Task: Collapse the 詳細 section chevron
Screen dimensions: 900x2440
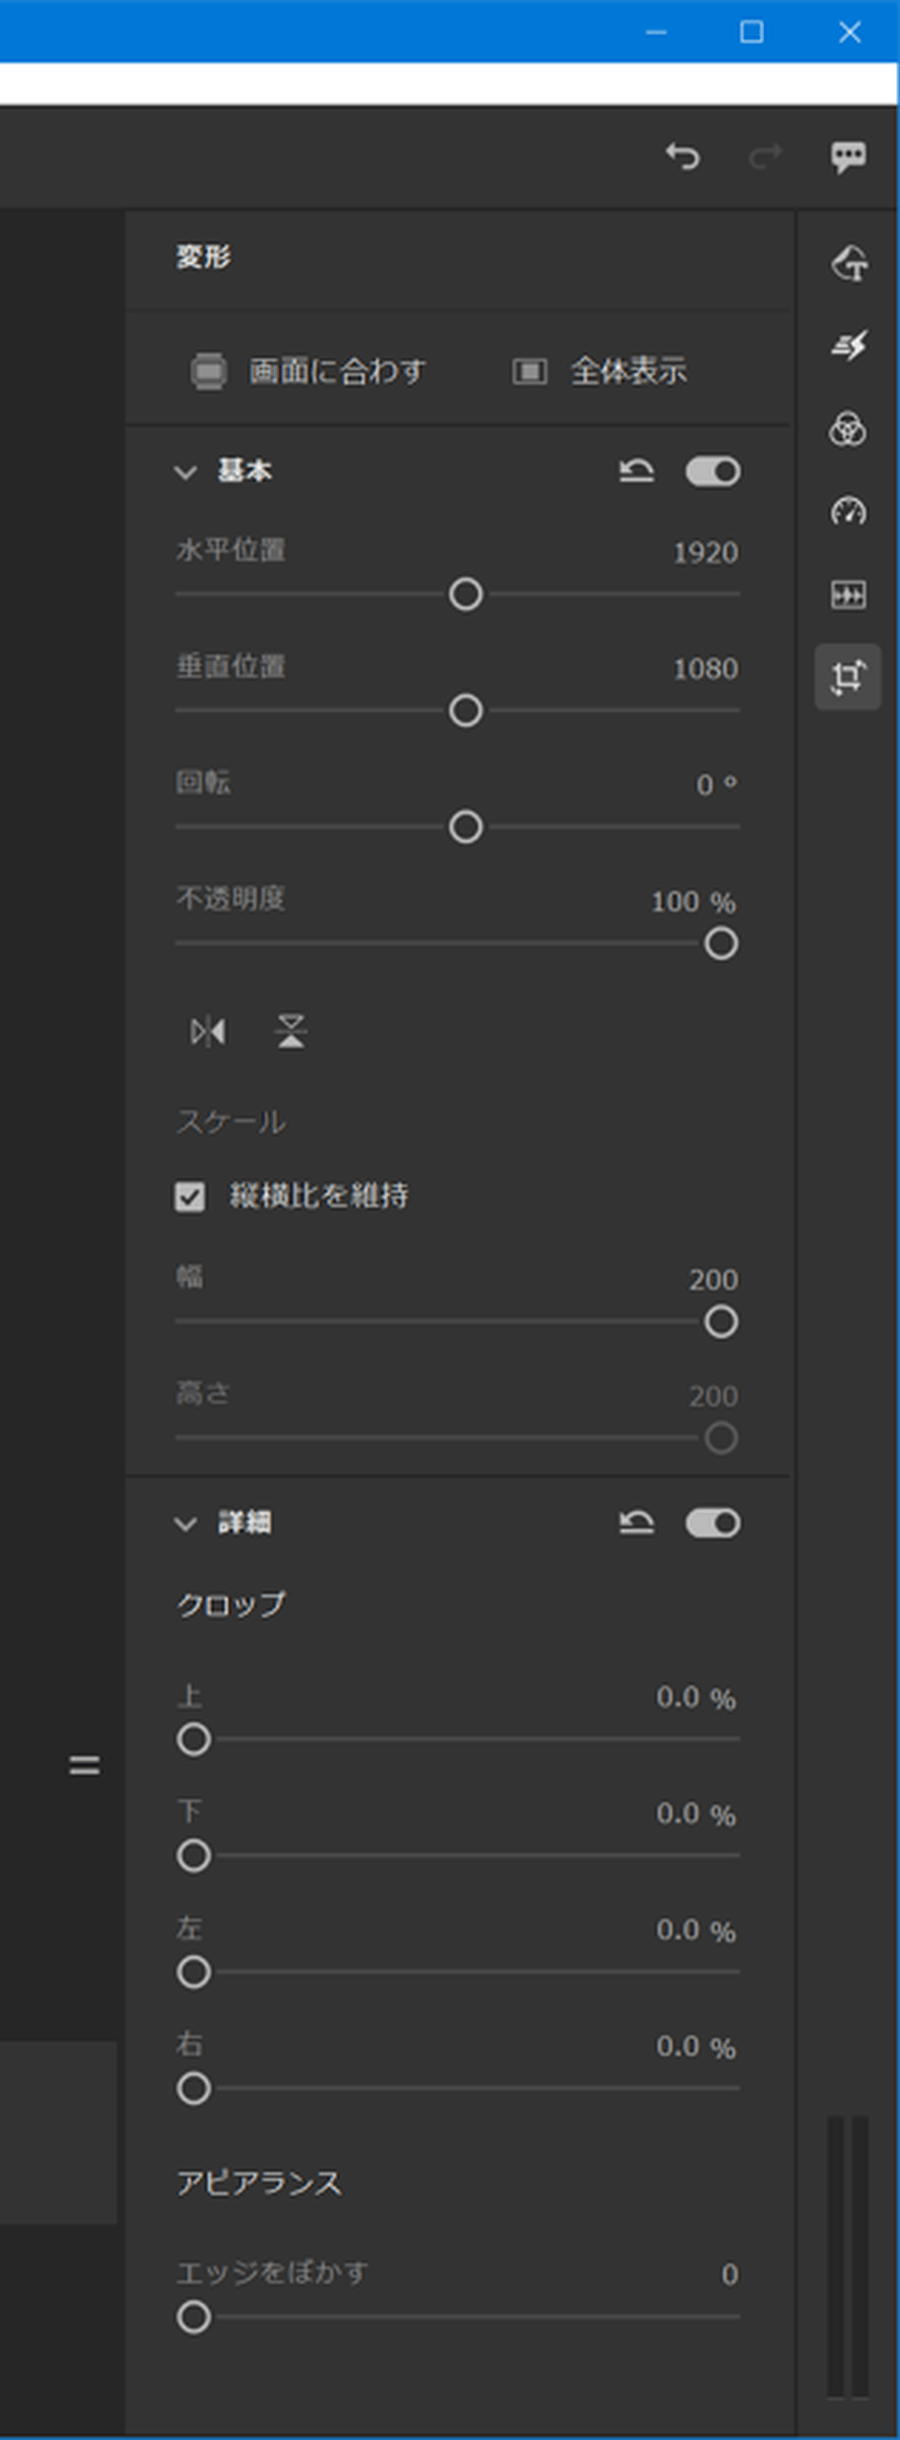Action: click(x=185, y=1524)
